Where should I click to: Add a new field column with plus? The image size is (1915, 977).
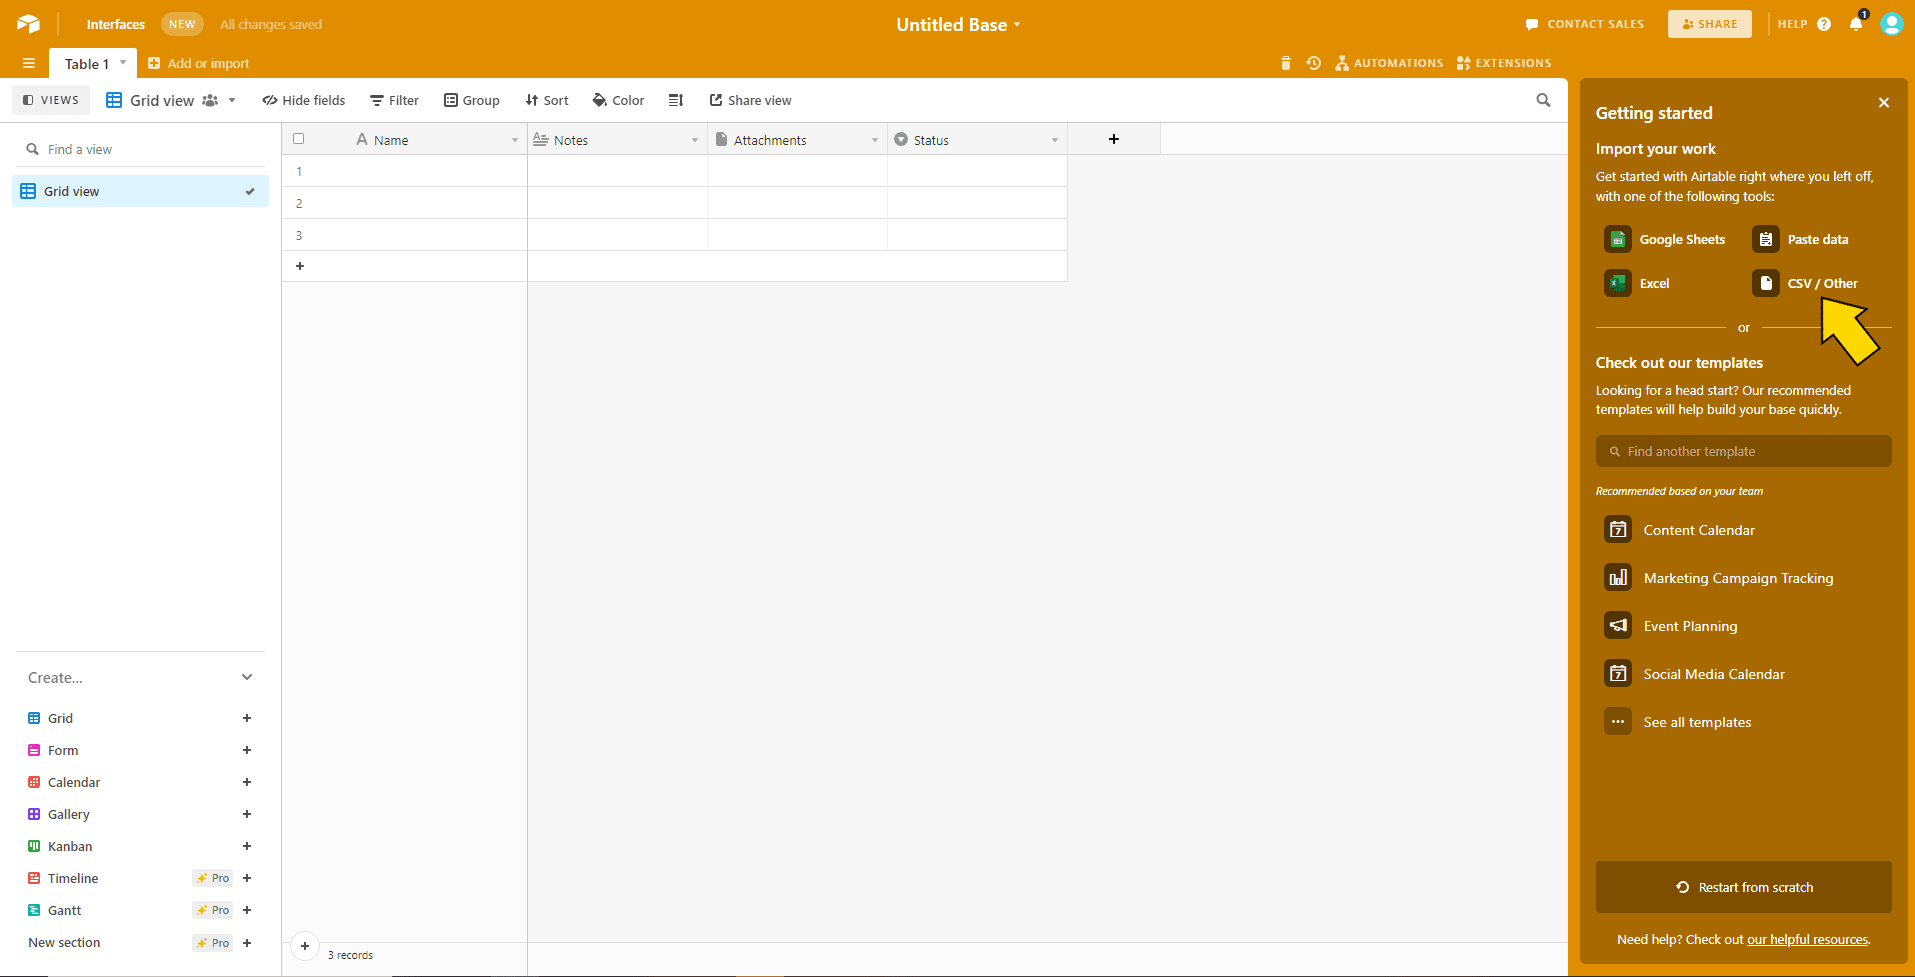tap(1114, 139)
